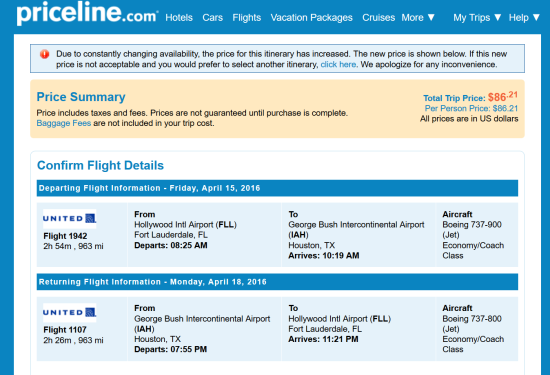Viewport: 550px width, 375px height.
Task: Select Flights in the top navigation
Action: coord(247,18)
